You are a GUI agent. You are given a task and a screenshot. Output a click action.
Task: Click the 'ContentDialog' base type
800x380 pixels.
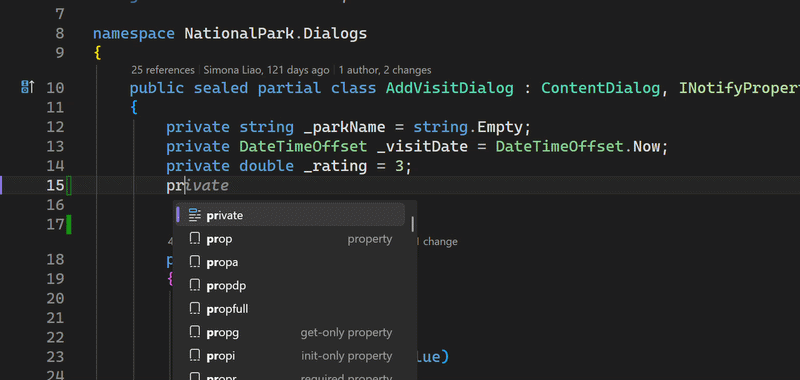(x=601, y=88)
